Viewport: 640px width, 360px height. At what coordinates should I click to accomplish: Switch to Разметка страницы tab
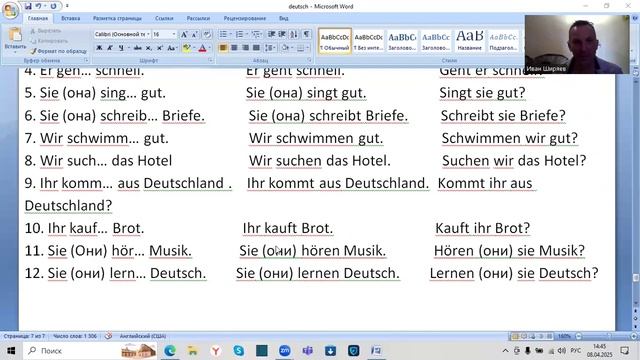[117, 18]
